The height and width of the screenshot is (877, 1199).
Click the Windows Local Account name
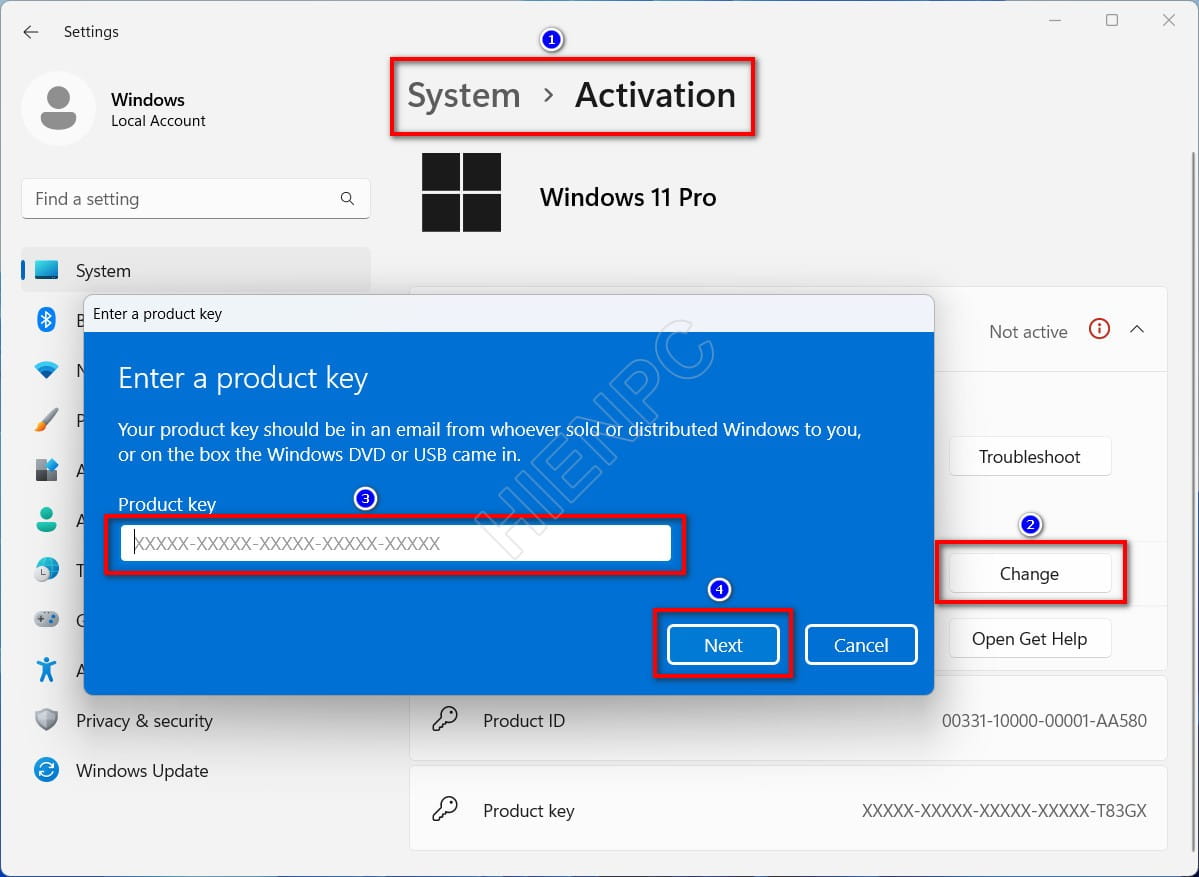click(158, 109)
